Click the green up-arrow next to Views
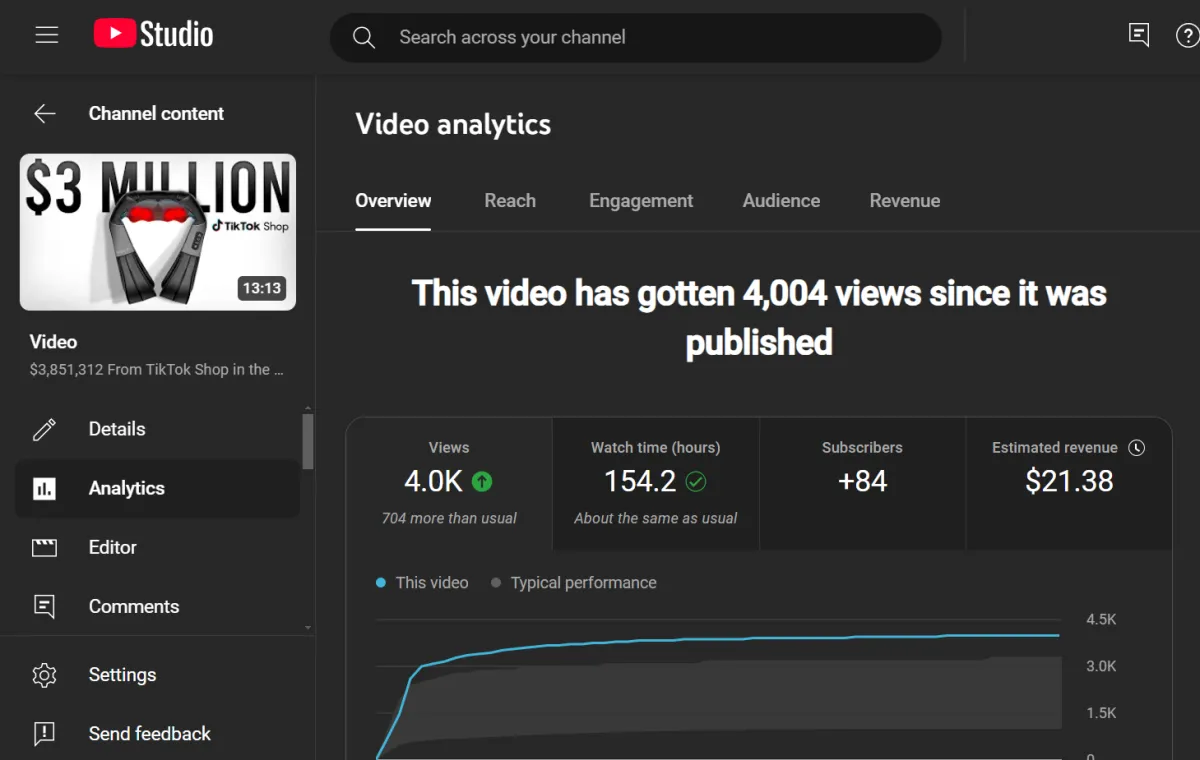The height and width of the screenshot is (760, 1200). (482, 482)
